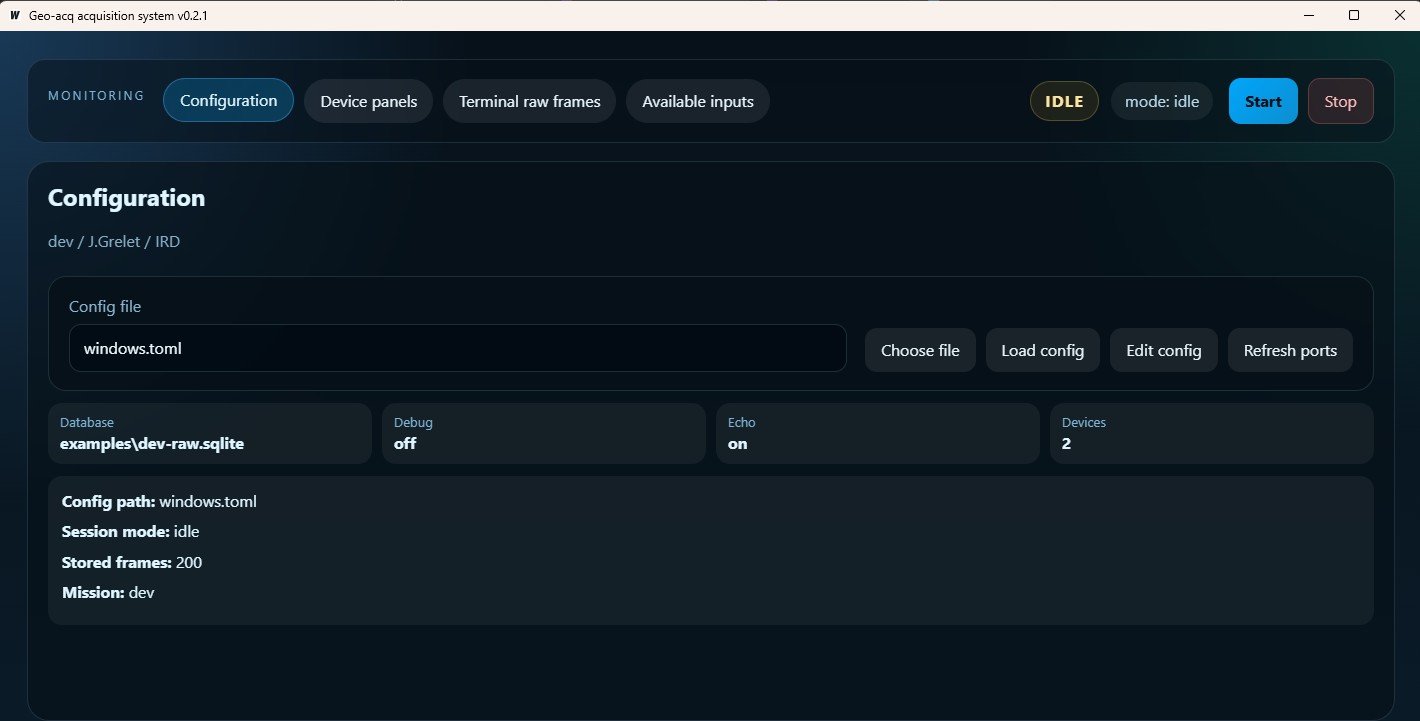Click the 'dev / J.Grelet / IRD' subtitle

[114, 241]
